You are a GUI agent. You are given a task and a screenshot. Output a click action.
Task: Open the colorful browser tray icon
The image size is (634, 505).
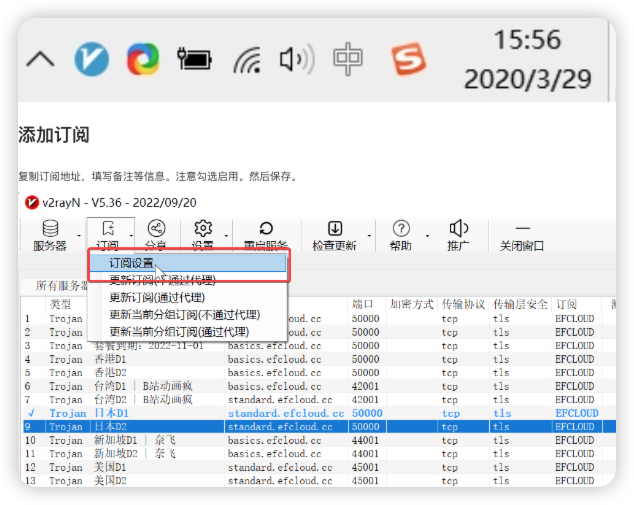click(143, 59)
